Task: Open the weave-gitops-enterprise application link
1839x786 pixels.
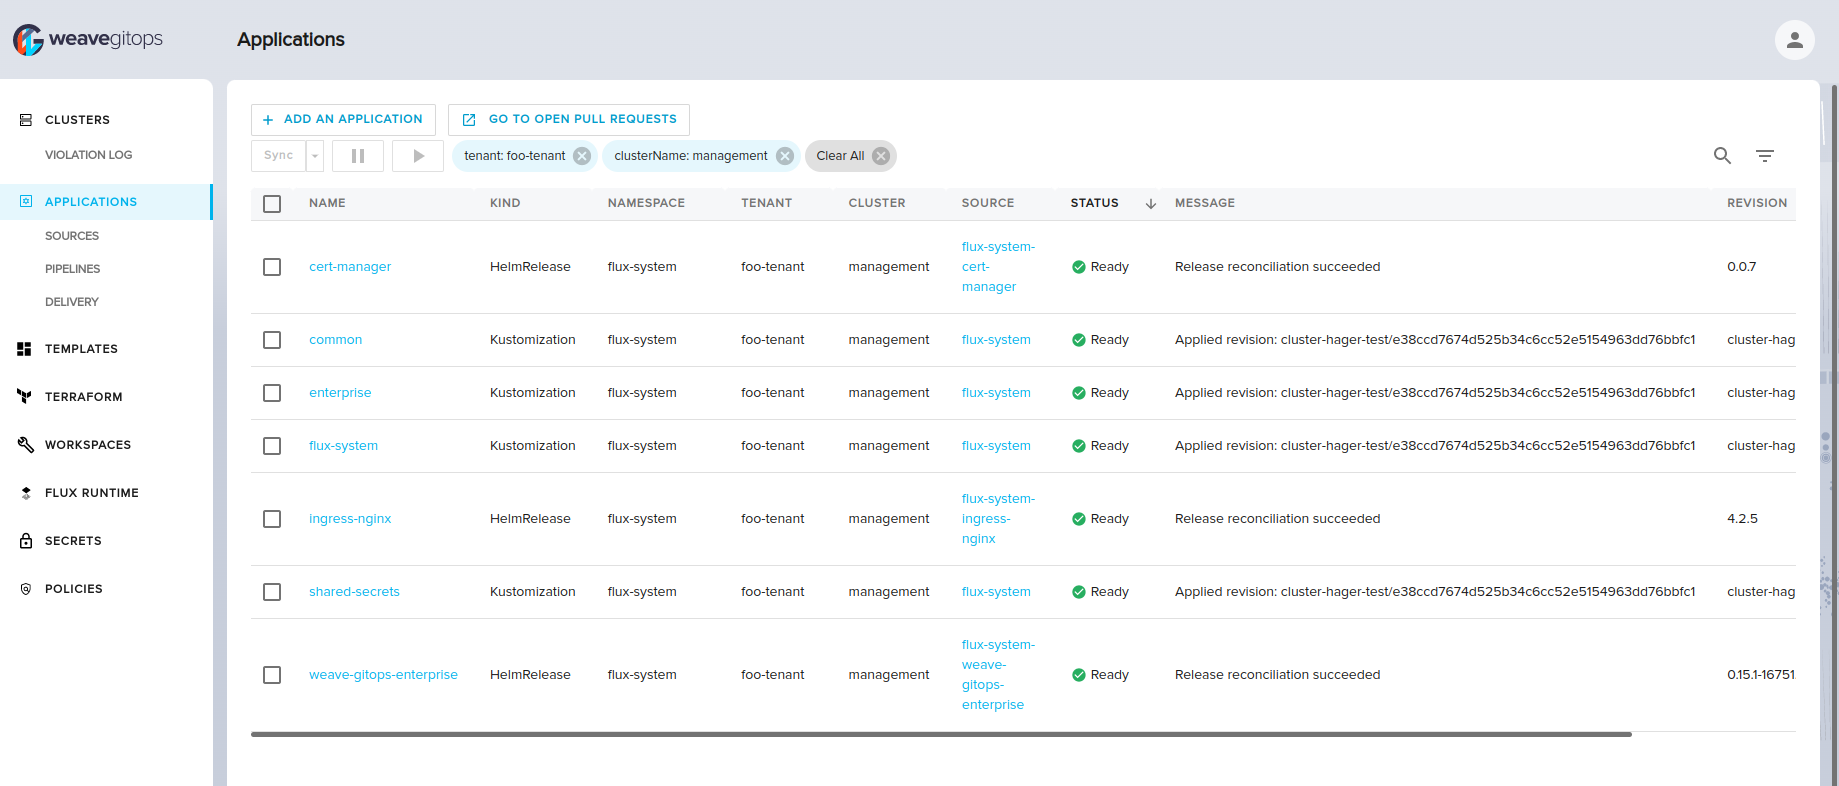Action: point(383,675)
